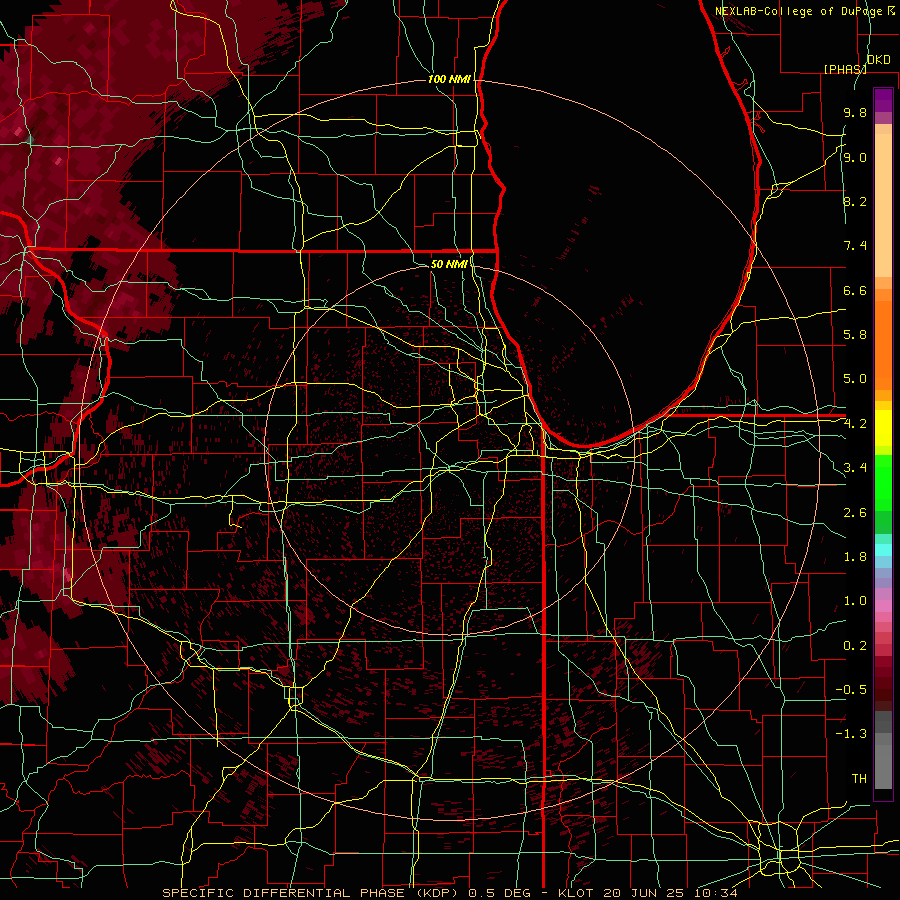Click the -1.3 scale value

pyautogui.click(x=851, y=734)
